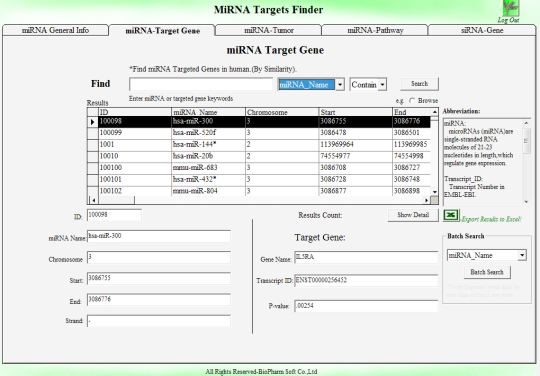Click ID cell 100101

click(135, 180)
